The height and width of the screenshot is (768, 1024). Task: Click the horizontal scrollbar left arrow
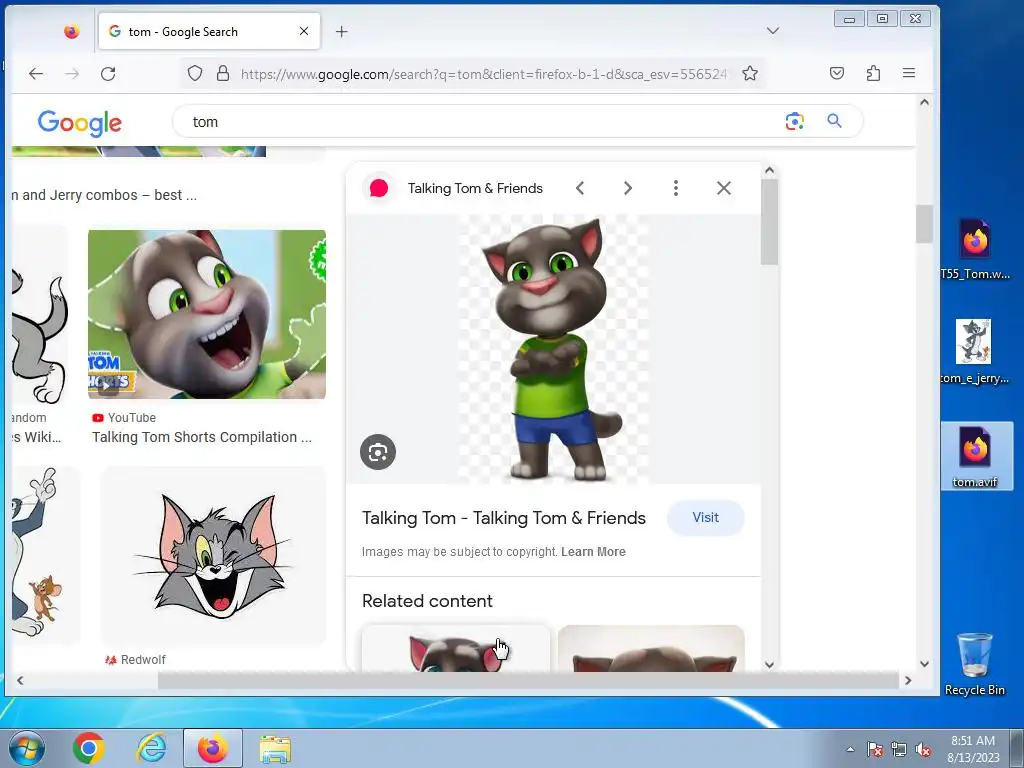[x=20, y=680]
